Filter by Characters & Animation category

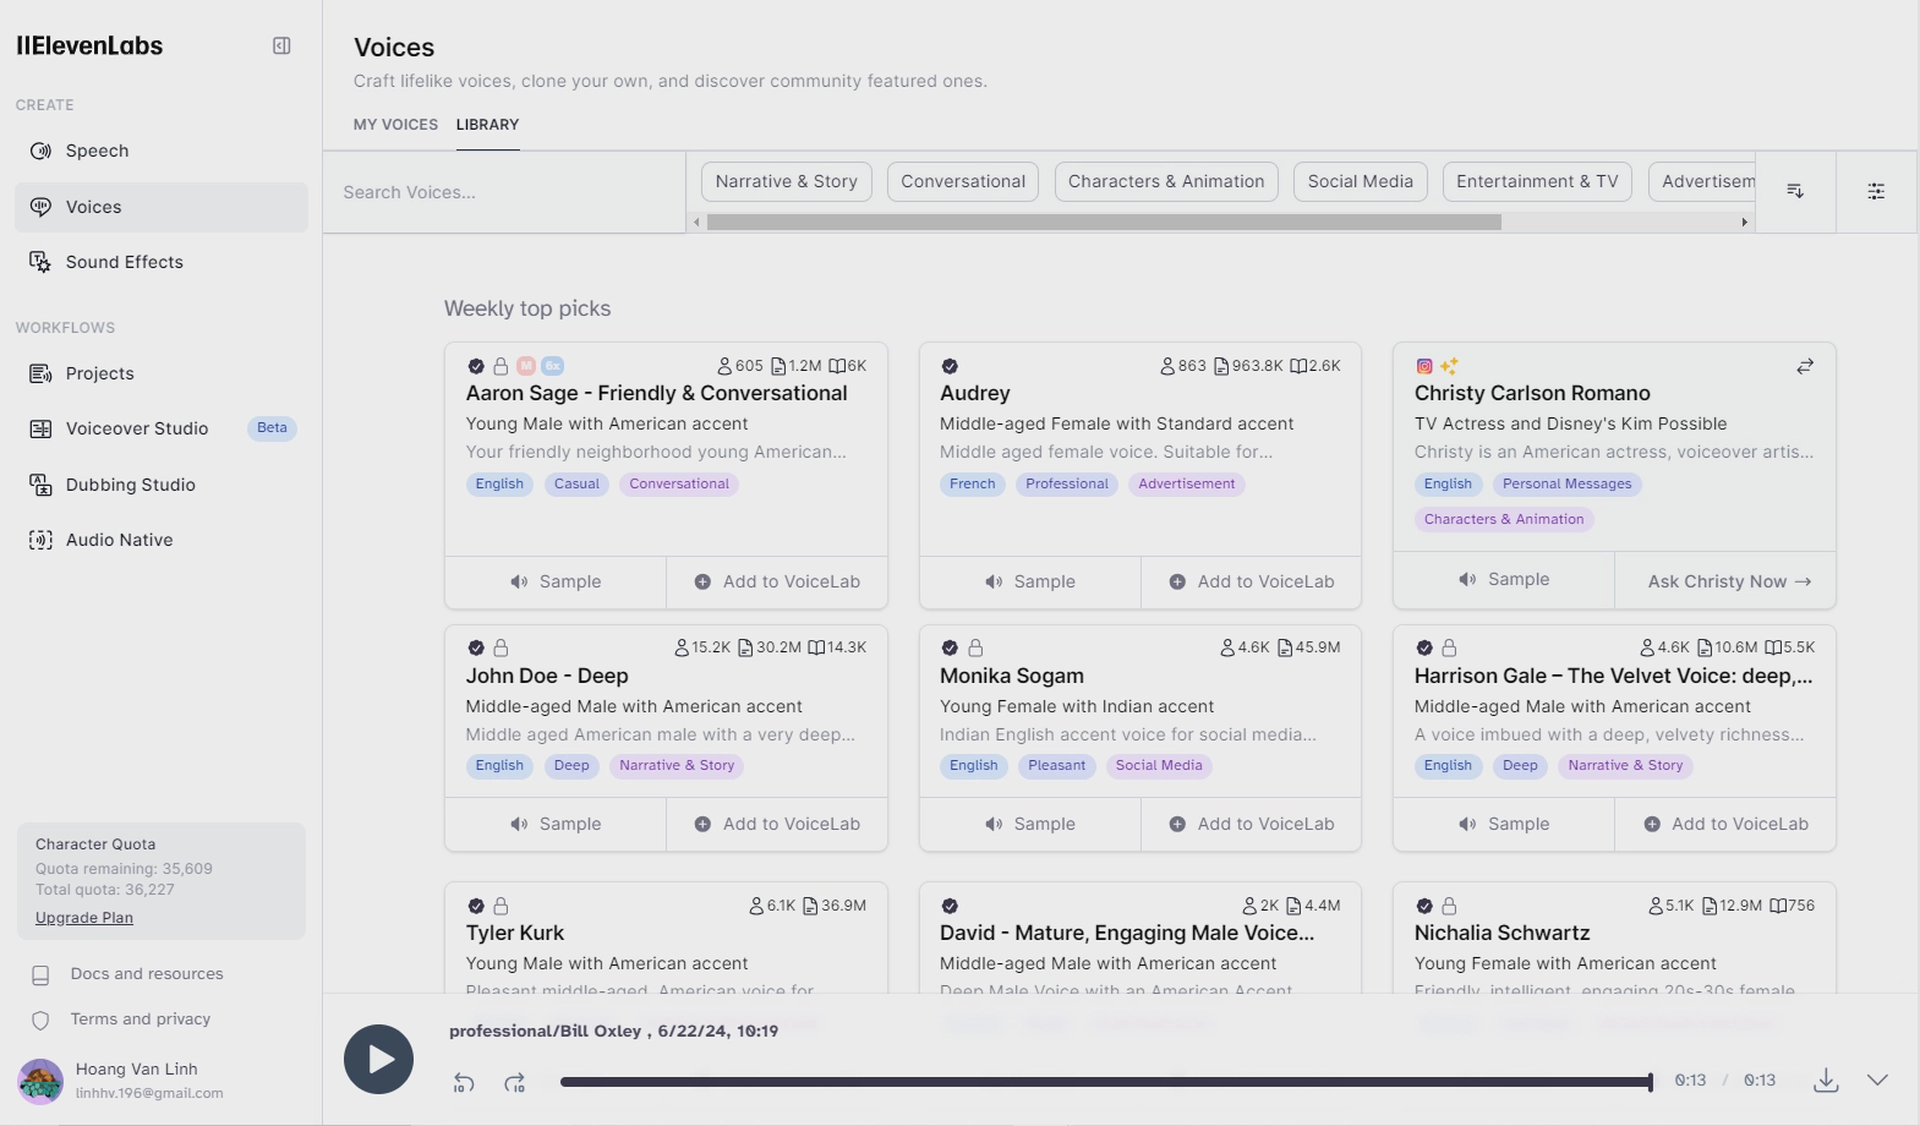[x=1166, y=182]
